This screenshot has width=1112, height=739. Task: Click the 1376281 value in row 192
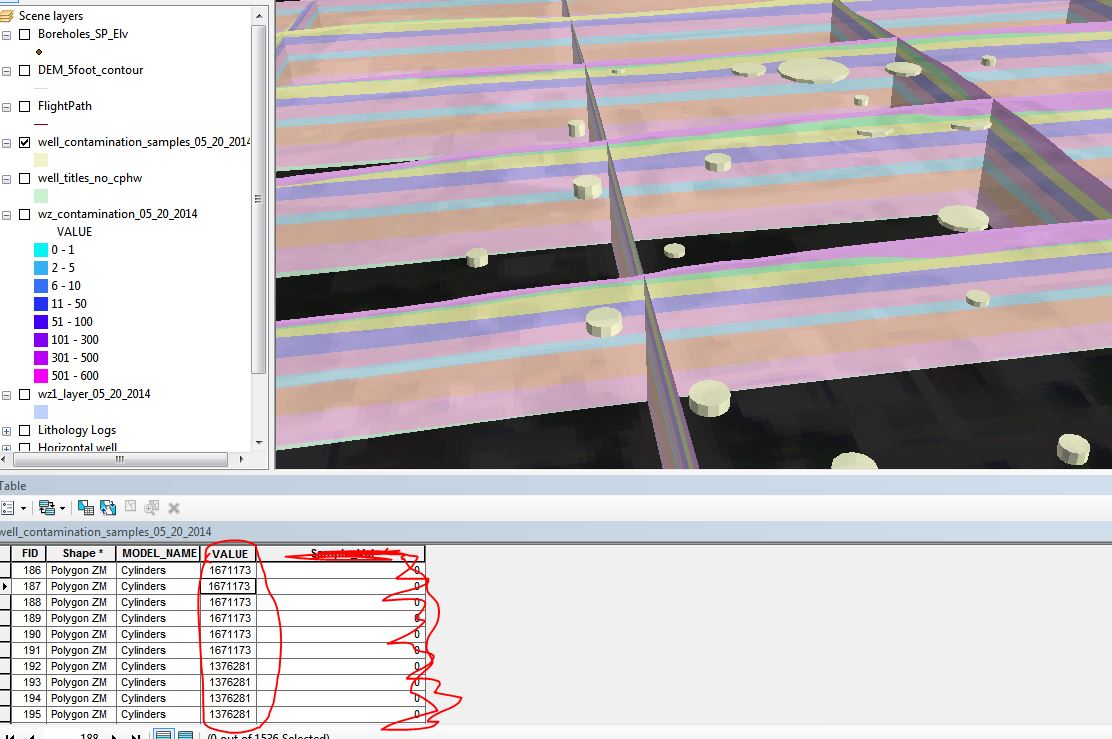[230, 667]
